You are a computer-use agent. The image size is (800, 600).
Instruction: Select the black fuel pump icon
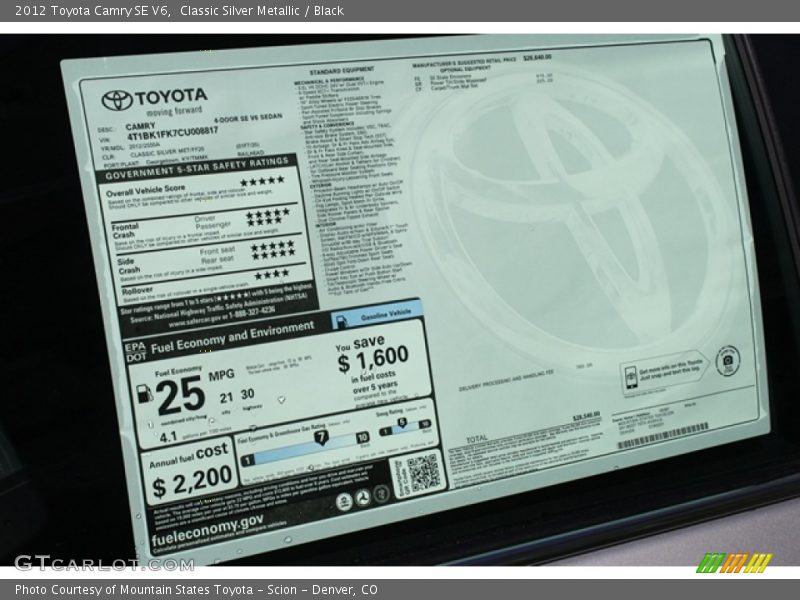tap(144, 392)
